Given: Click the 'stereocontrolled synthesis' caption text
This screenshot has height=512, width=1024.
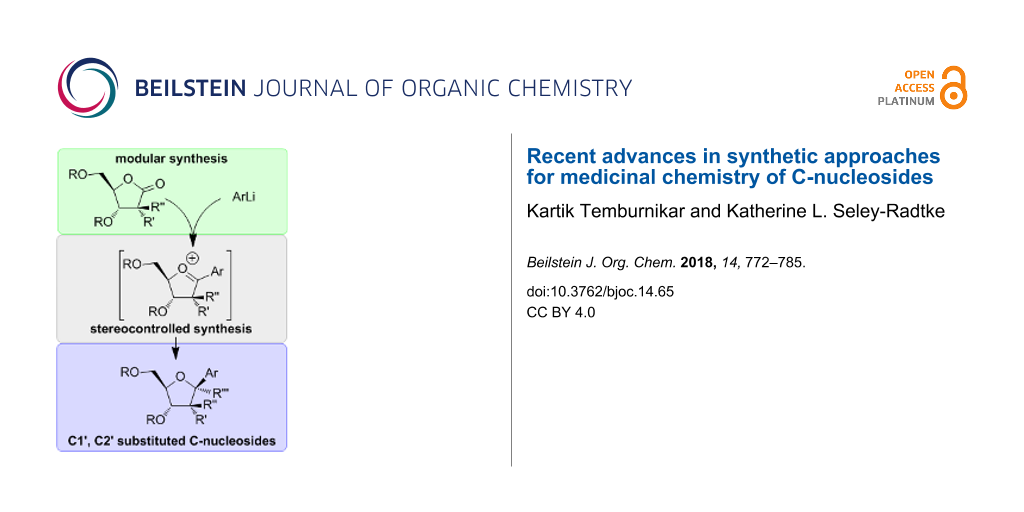Looking at the screenshot, I should click(172, 328).
